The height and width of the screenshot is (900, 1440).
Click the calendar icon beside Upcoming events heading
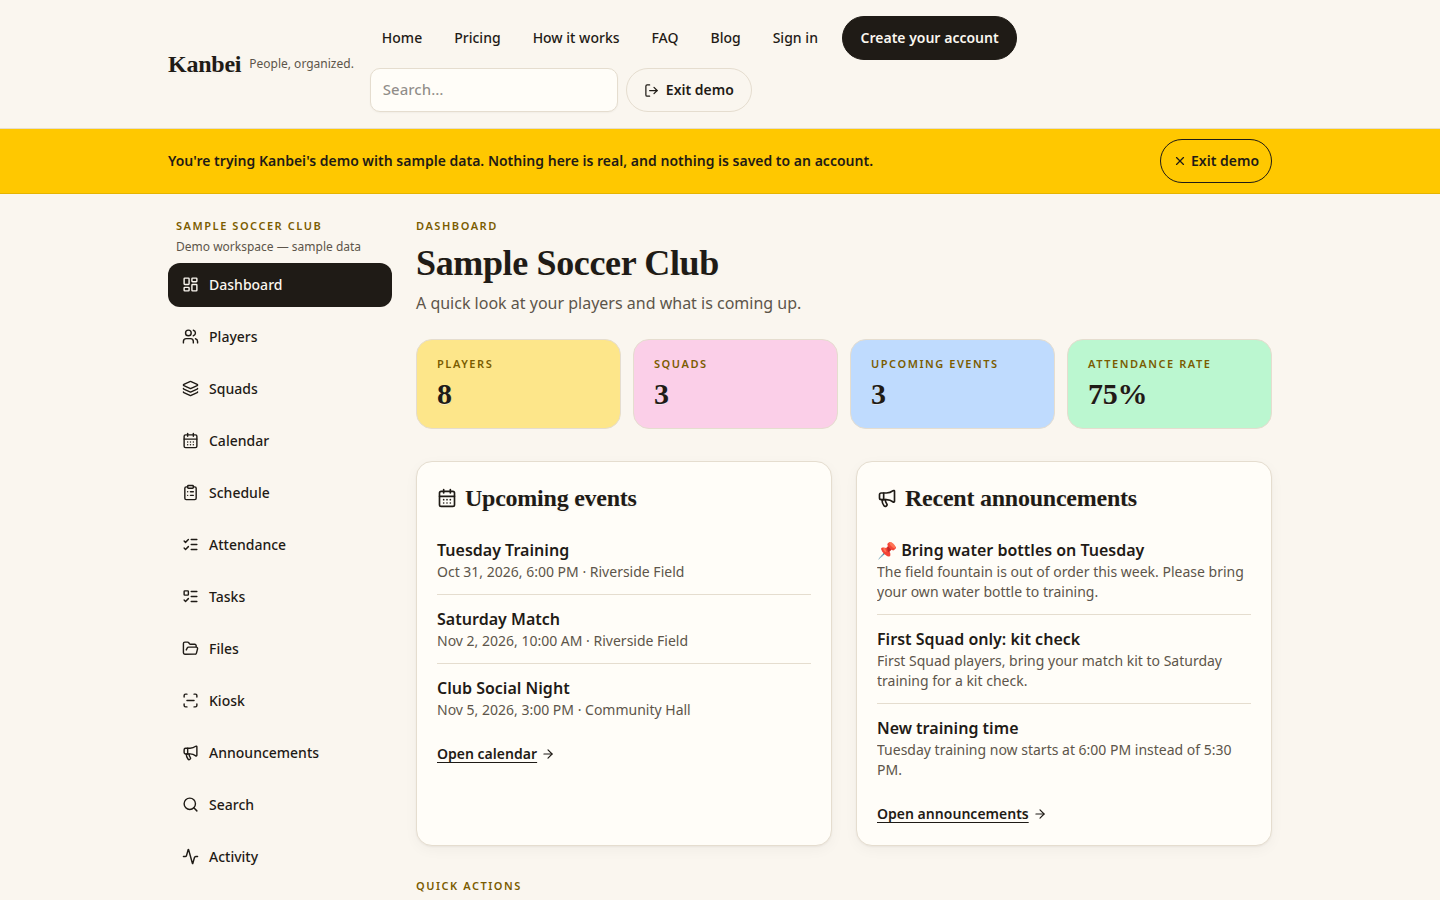[x=447, y=498]
